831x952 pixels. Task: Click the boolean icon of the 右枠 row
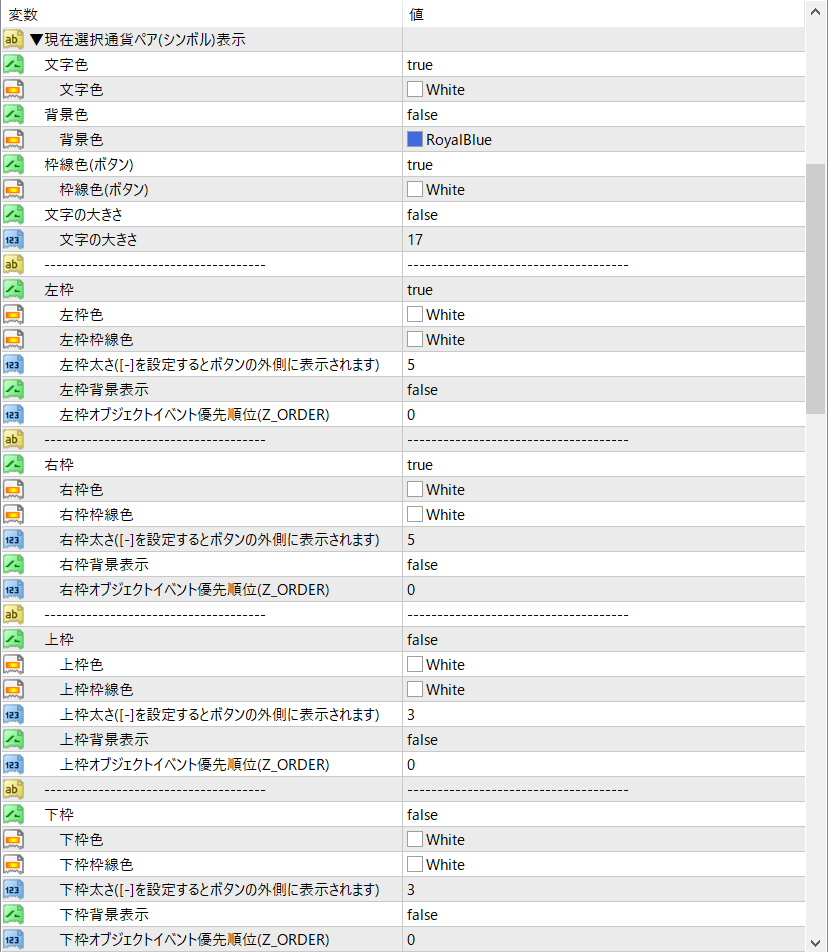13,464
